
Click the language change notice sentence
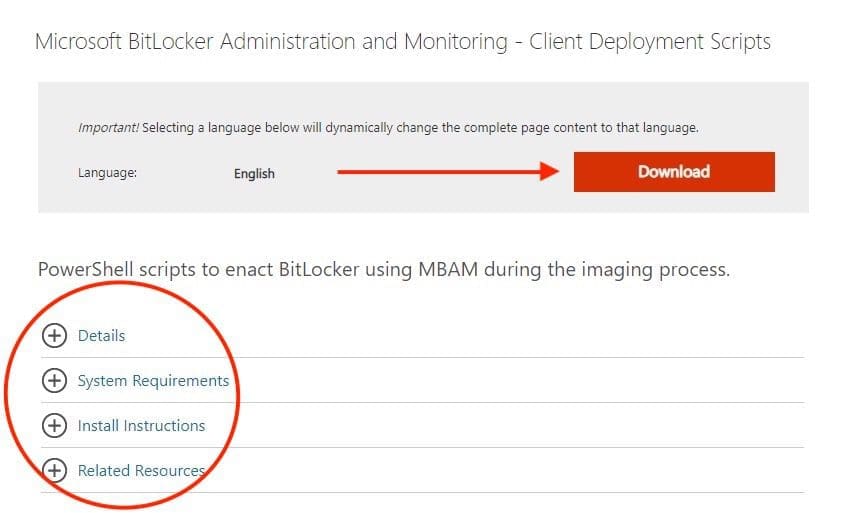pos(420,128)
